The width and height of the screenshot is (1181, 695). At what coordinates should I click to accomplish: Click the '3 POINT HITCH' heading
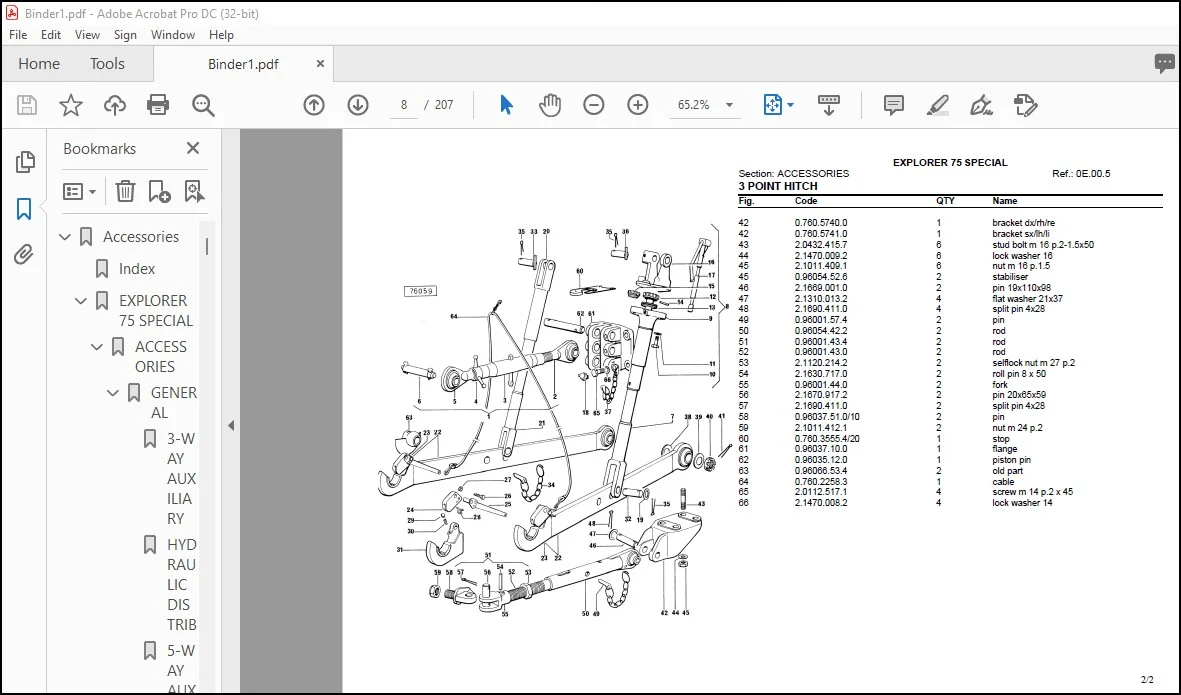pyautogui.click(x=777, y=186)
